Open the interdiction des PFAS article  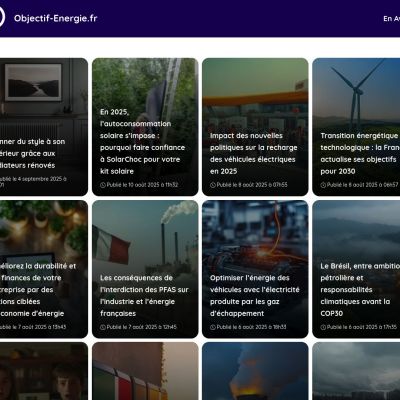[x=145, y=269]
